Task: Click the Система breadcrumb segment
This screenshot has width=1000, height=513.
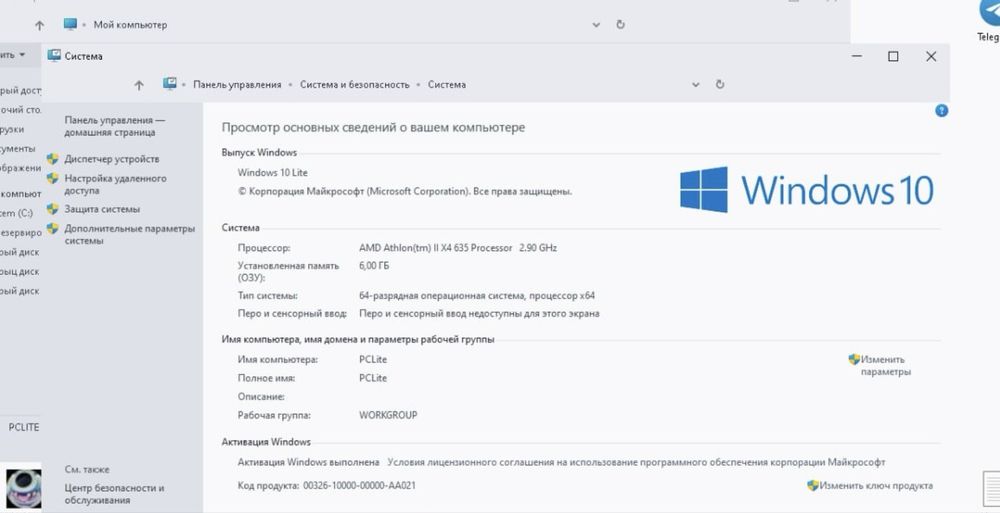Action: click(446, 84)
